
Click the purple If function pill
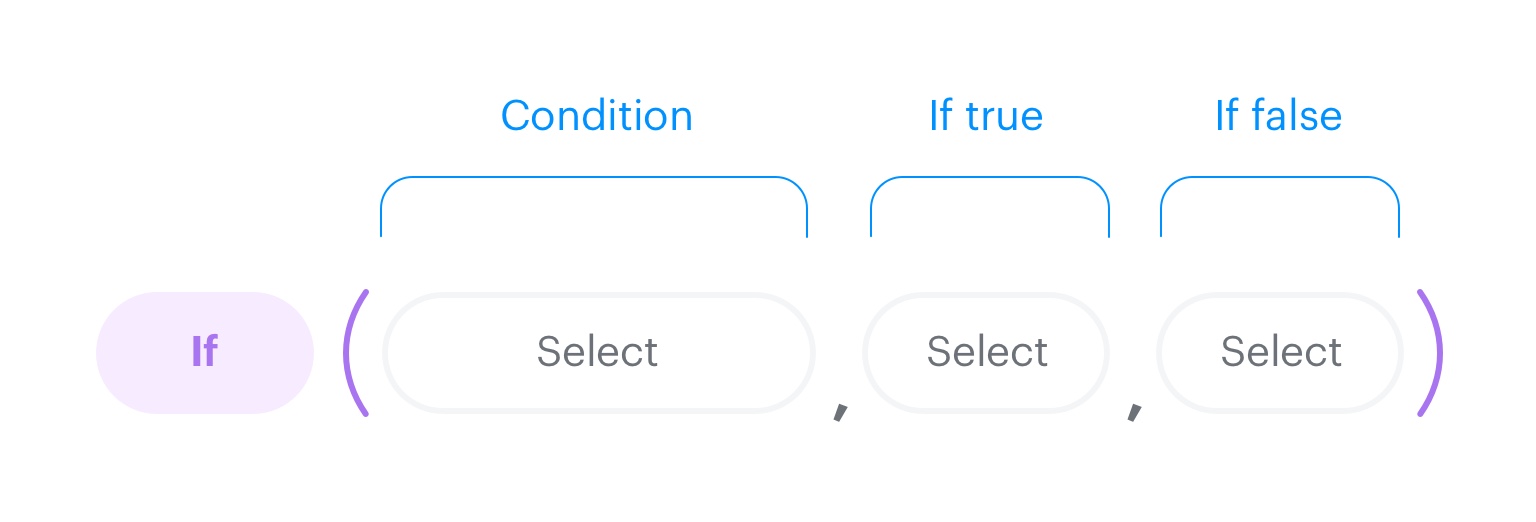[x=205, y=353]
